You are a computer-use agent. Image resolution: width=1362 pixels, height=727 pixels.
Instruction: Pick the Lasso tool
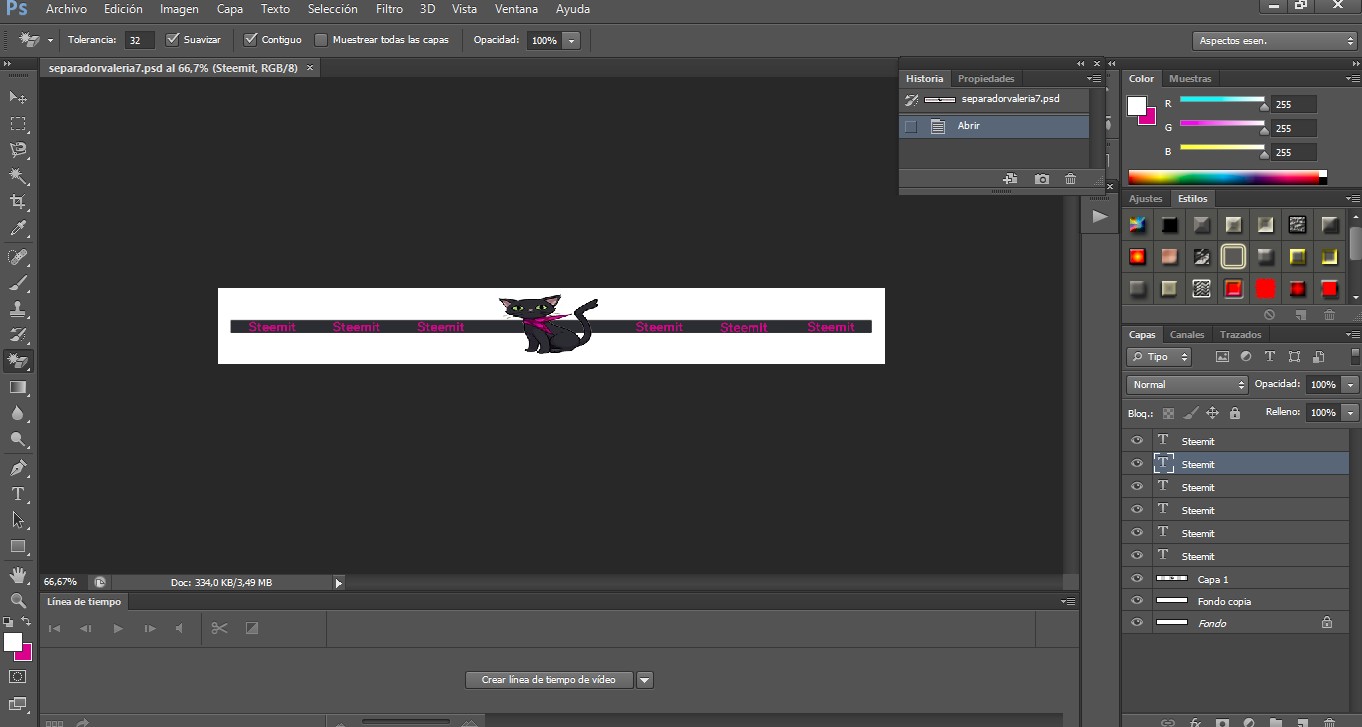click(18, 150)
